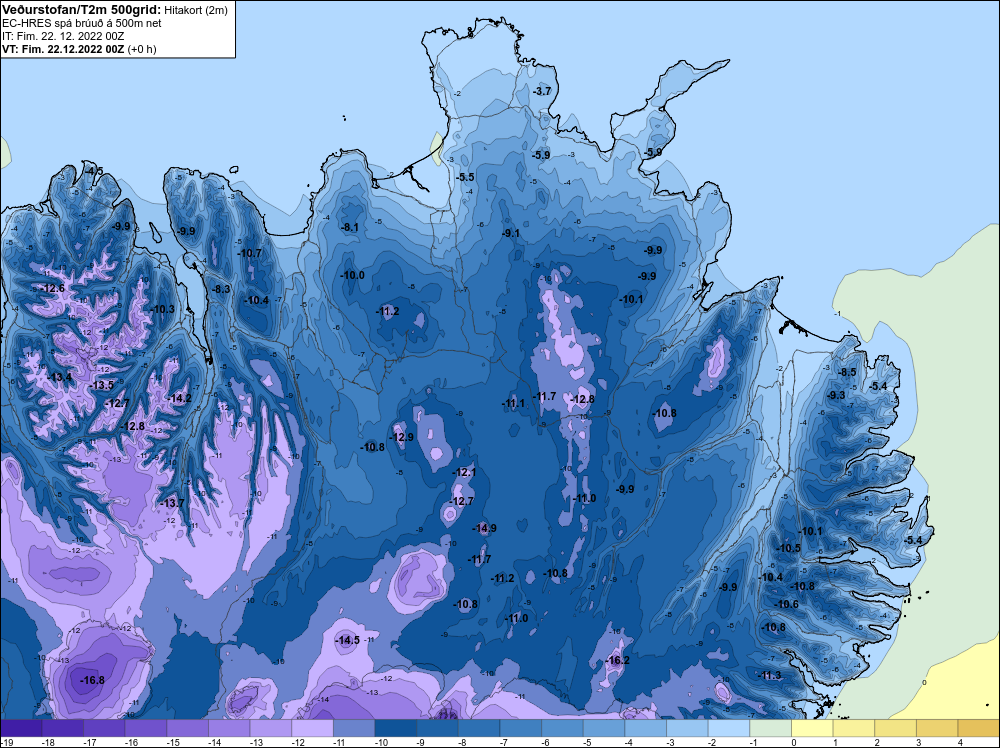
Task: Click the -12.6 temperature value on the map
Action: click(x=52, y=288)
